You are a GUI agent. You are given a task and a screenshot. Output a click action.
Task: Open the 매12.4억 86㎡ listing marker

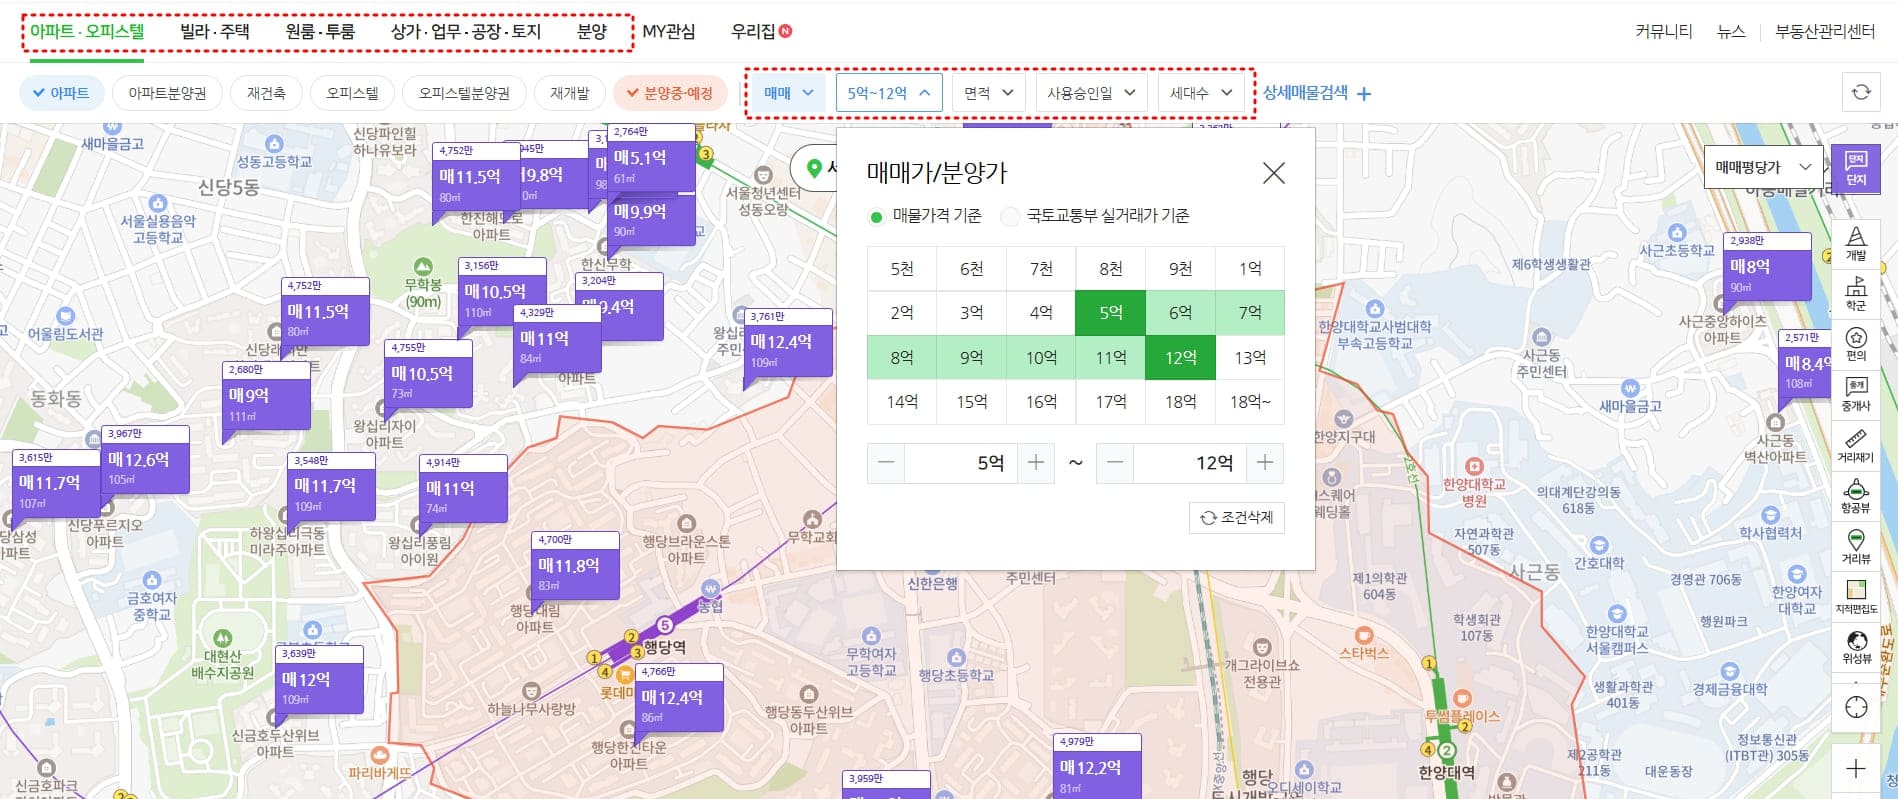click(x=681, y=698)
